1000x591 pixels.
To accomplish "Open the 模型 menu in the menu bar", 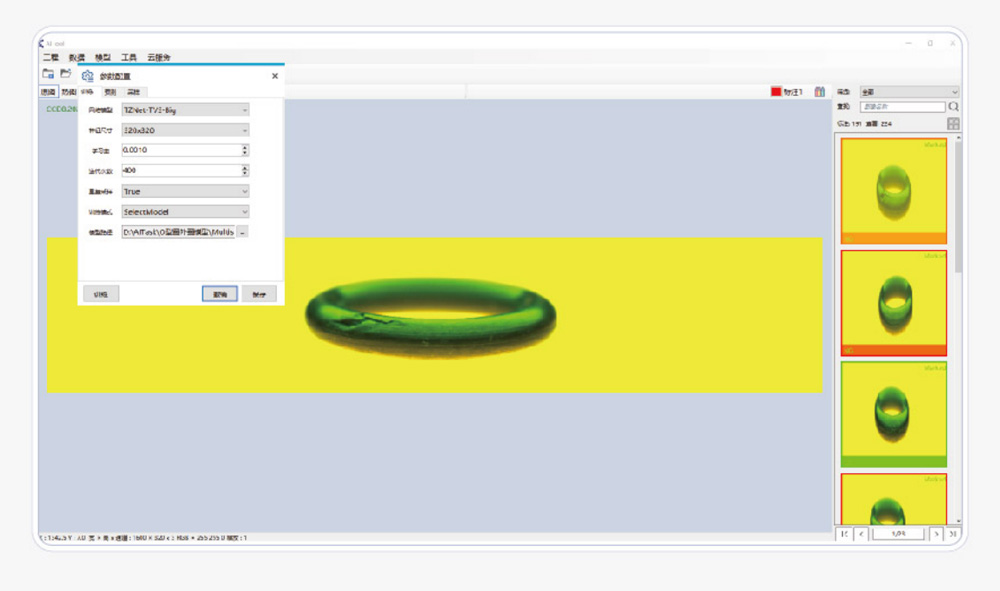I will coord(102,58).
